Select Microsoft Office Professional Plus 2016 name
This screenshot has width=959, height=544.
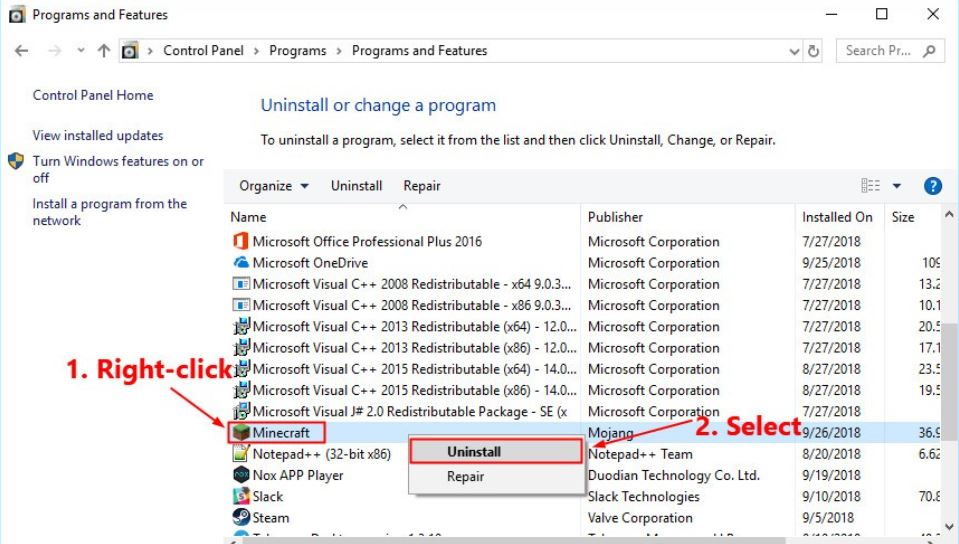coord(367,241)
